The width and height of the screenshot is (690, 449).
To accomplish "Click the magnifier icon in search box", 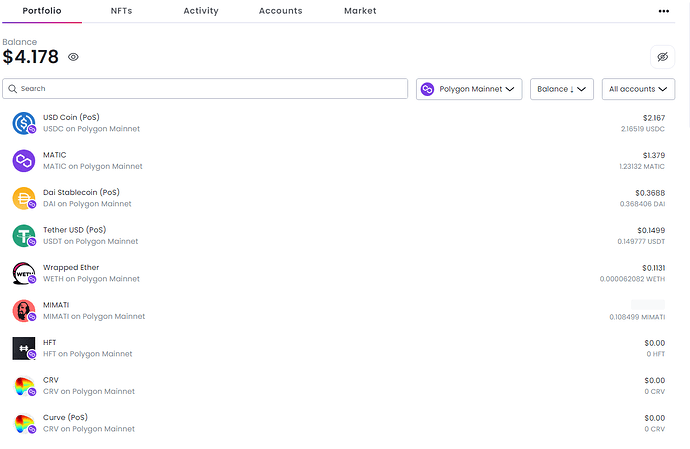I will coord(13,89).
